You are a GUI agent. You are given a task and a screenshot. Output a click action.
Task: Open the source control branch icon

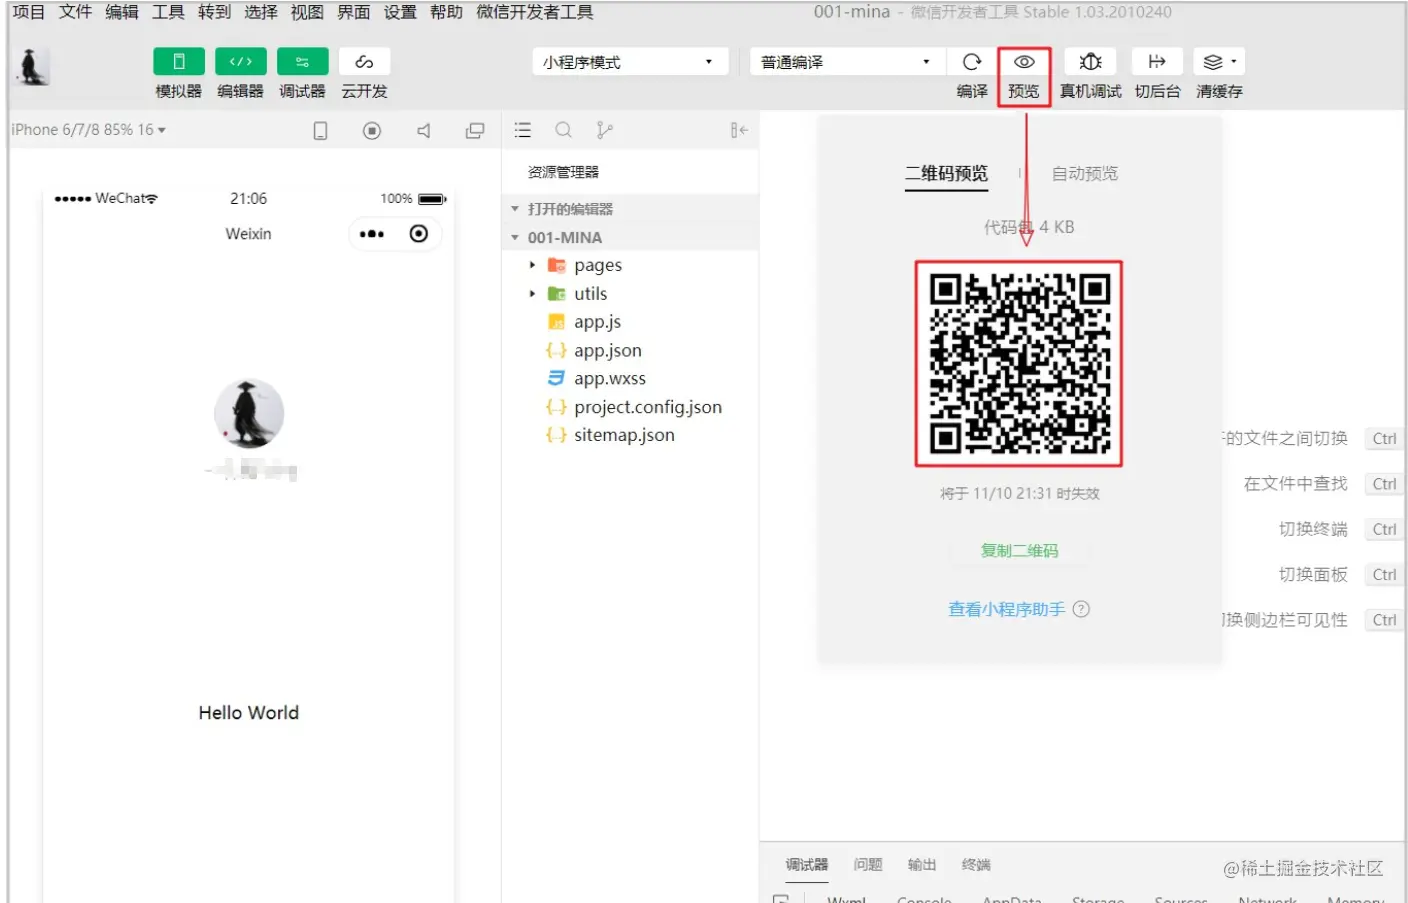click(604, 130)
